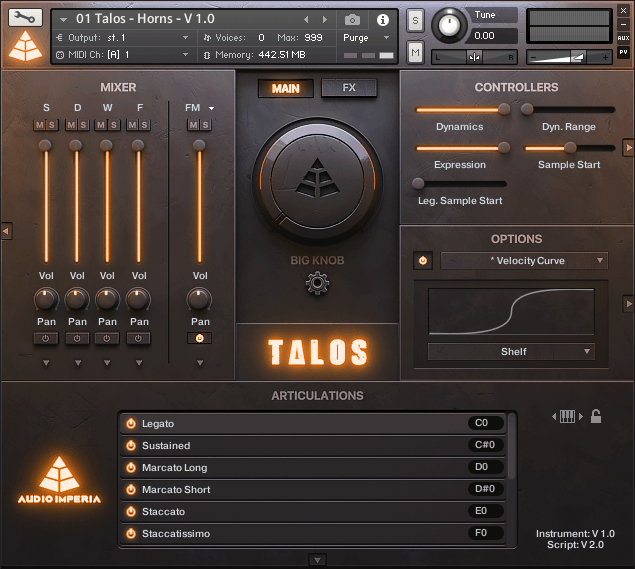Click the keyboard keyswitch icon in Articulations
Screen dimensions: 635x569
click(567, 416)
